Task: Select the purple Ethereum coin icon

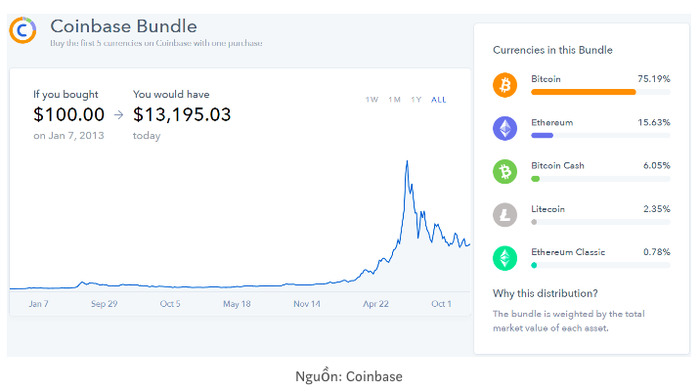Action: [x=505, y=129]
